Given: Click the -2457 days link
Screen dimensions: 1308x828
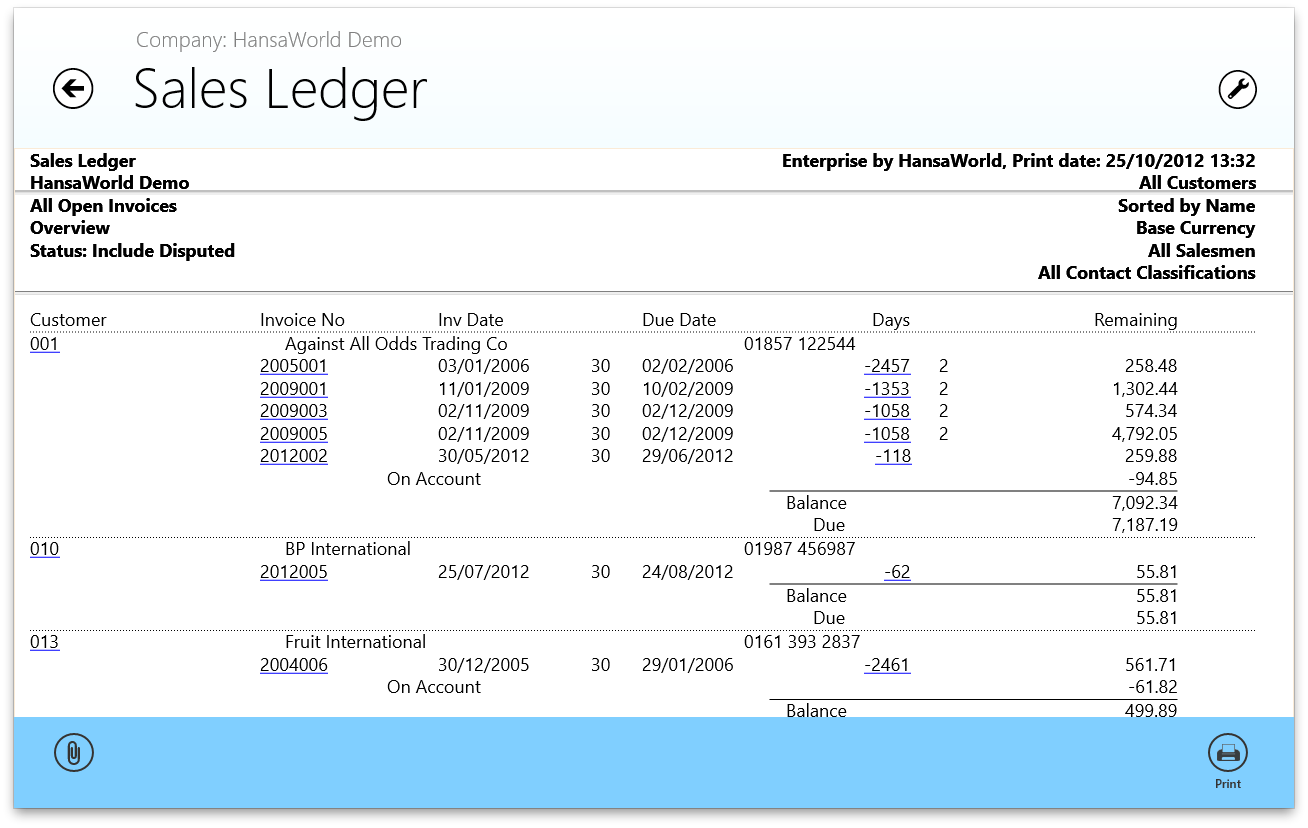Looking at the screenshot, I should click(887, 366).
